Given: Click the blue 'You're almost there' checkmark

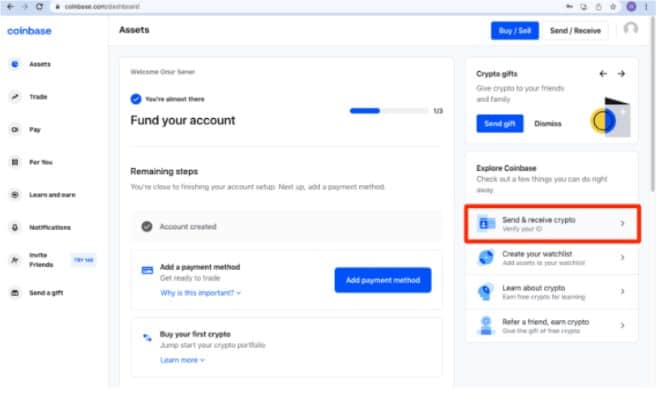Looking at the screenshot, I should pyautogui.click(x=136, y=99).
